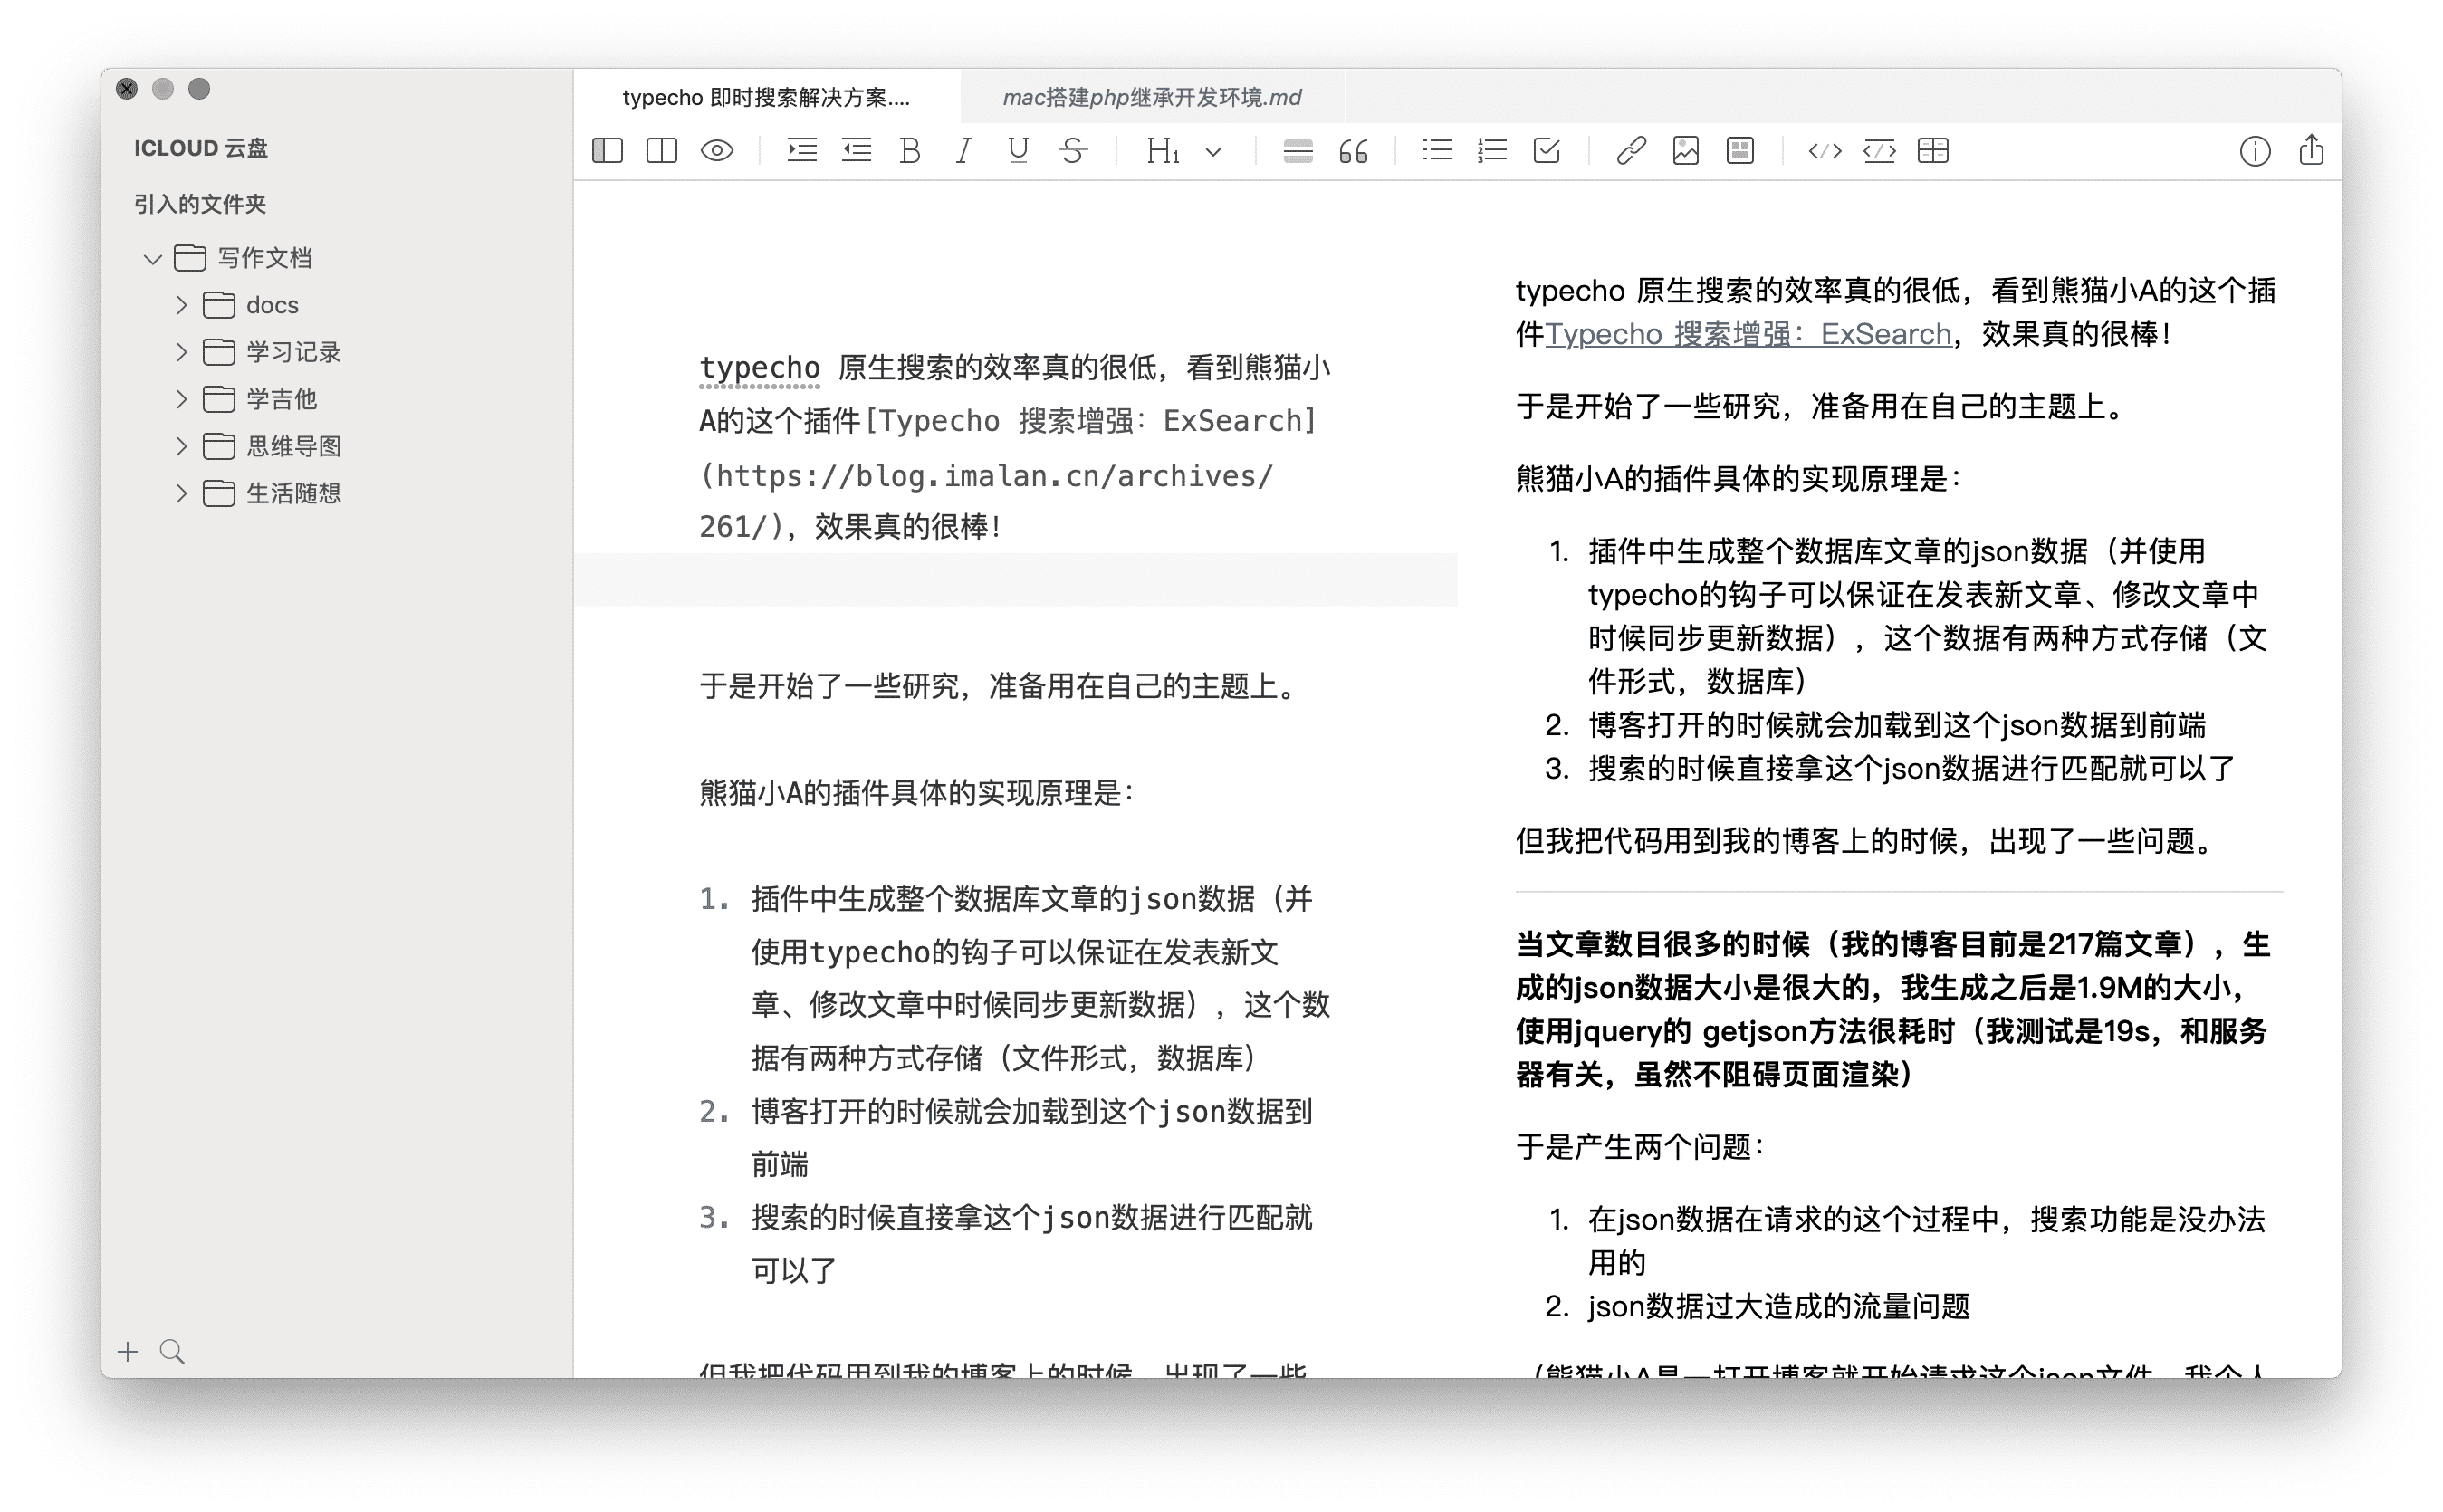Viewport: 2443px width, 1512px height.
Task: Expand the 学吉他 folder
Action: point(181,399)
